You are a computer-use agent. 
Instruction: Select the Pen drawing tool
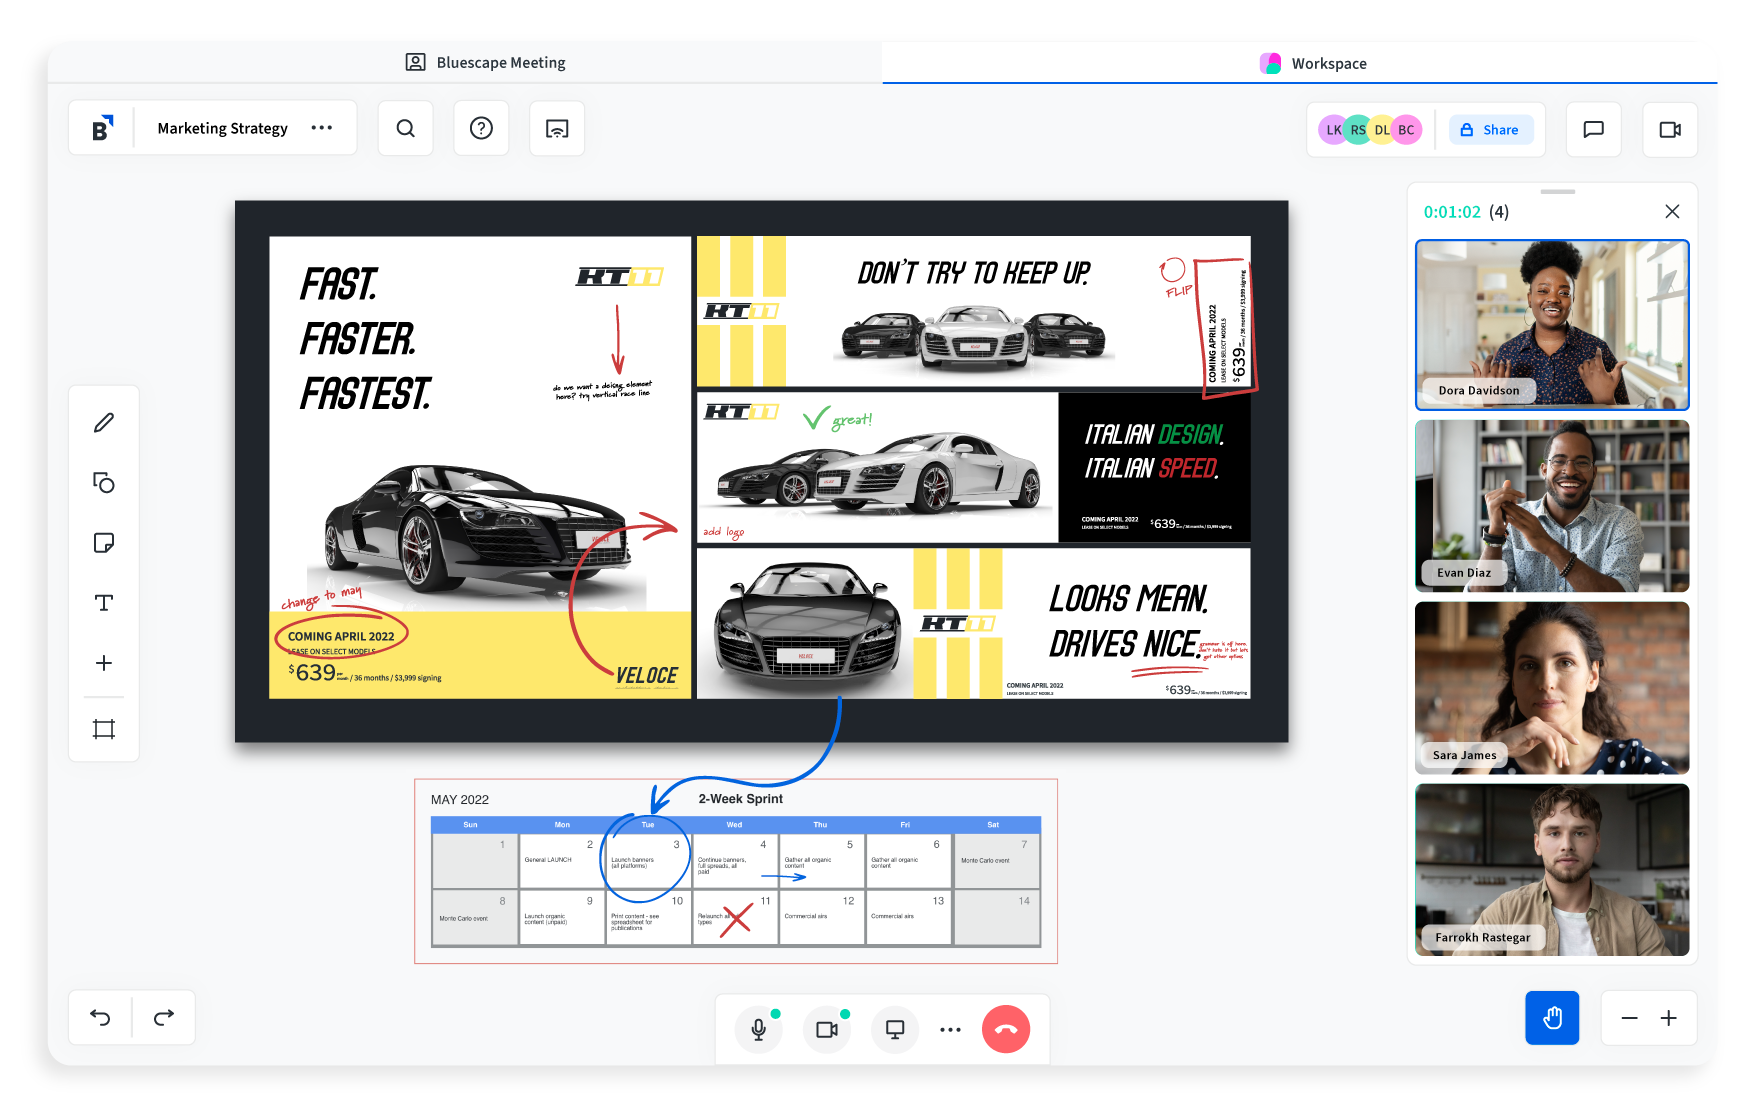(104, 423)
